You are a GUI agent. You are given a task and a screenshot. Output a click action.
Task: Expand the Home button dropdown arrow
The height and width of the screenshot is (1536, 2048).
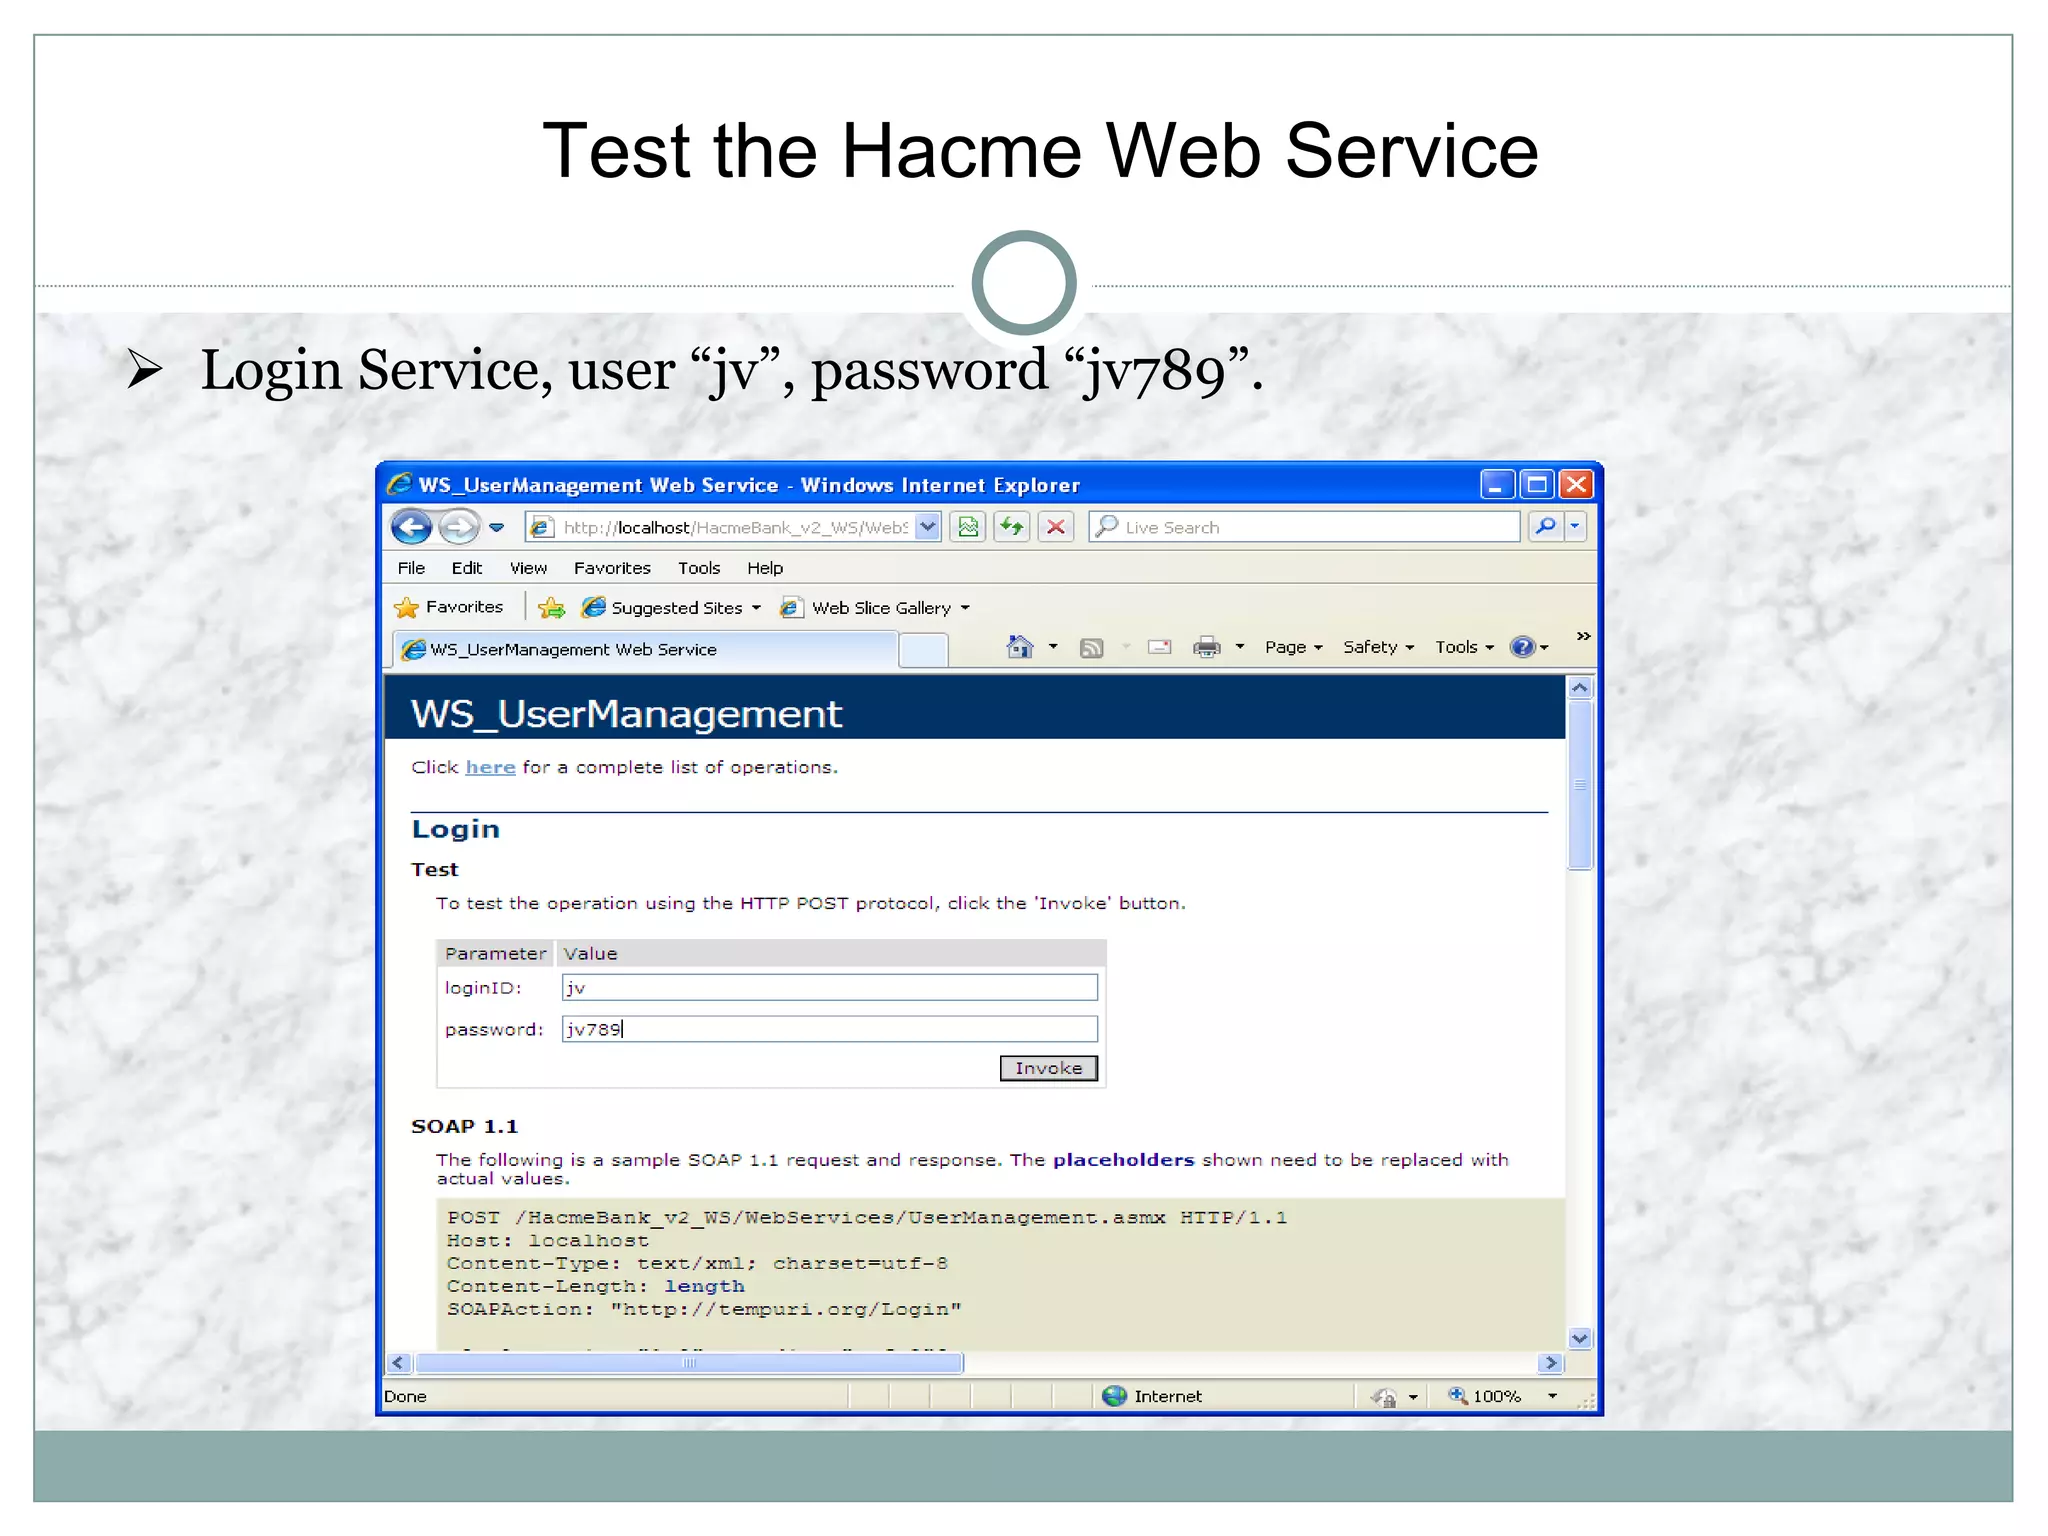tap(1053, 647)
